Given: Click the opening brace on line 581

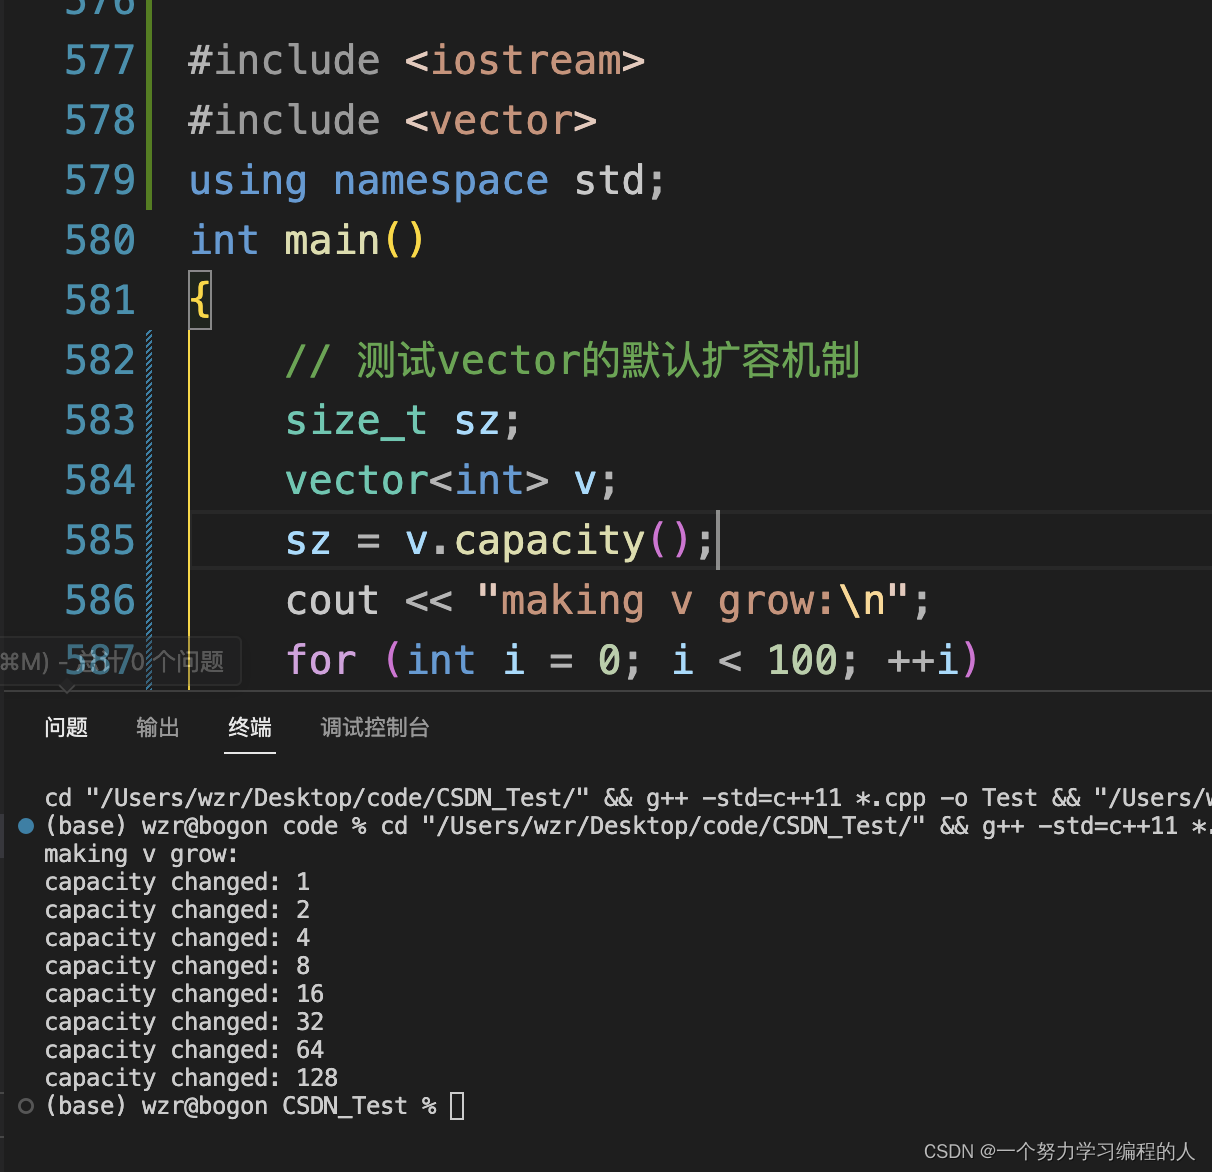Looking at the screenshot, I should (x=200, y=300).
